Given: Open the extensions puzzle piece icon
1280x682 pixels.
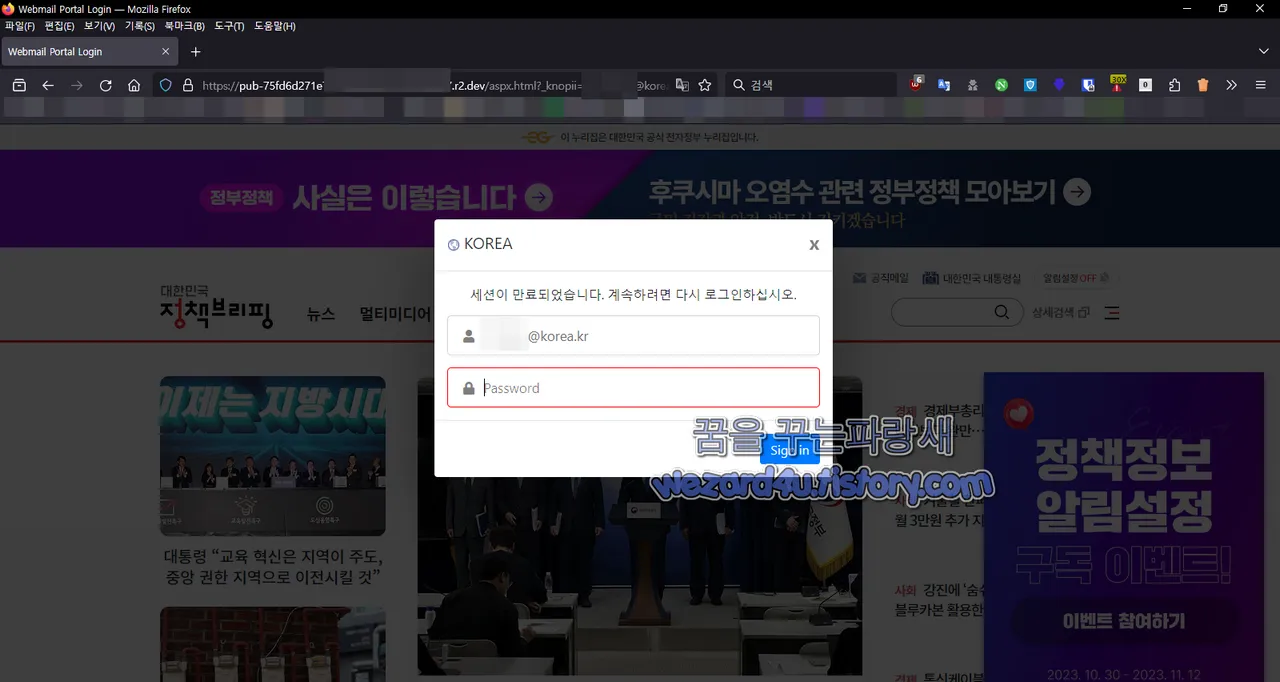Looking at the screenshot, I should click(x=1174, y=85).
